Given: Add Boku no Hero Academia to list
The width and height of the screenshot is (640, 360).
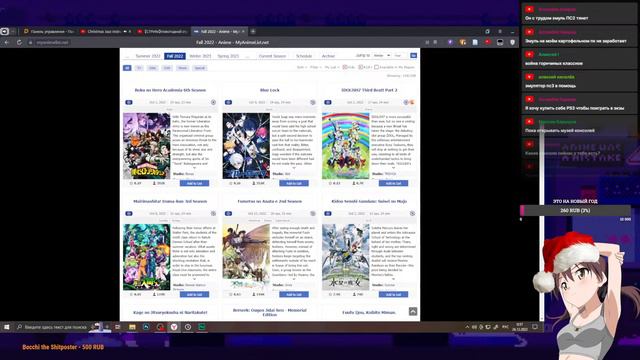Looking at the screenshot, I should (194, 183).
